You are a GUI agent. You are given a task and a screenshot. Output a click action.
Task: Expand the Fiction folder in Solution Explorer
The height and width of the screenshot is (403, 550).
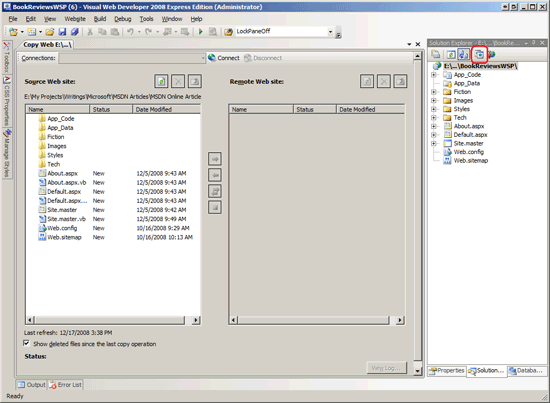point(434,92)
